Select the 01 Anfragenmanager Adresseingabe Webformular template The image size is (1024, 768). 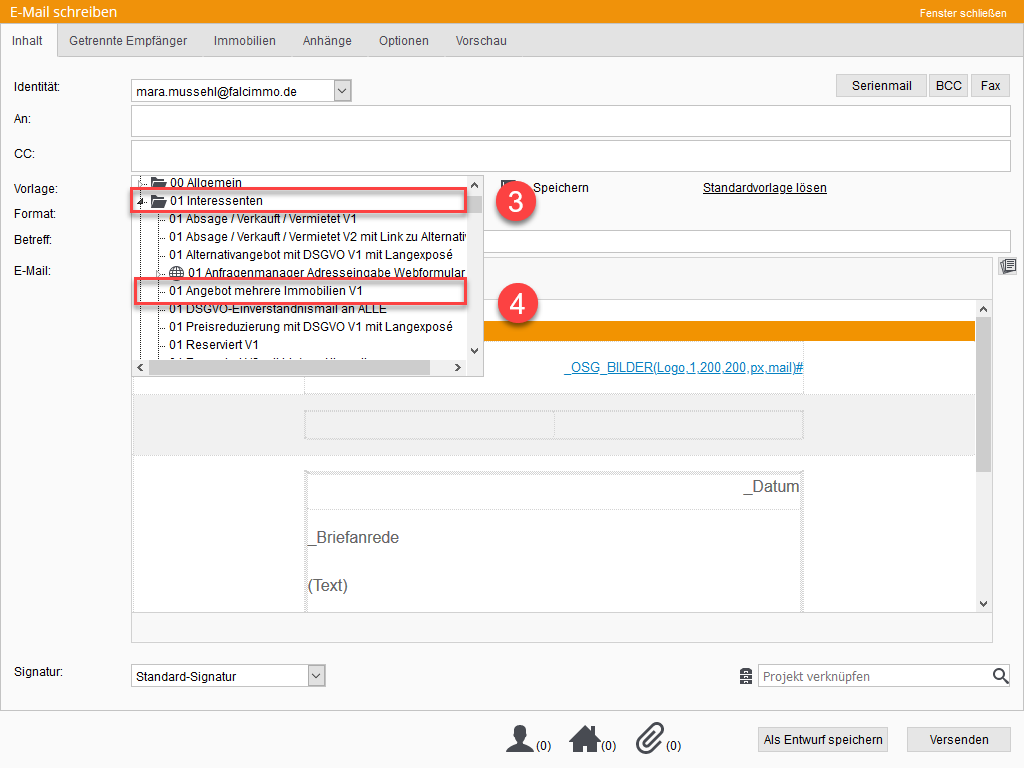[326, 273]
